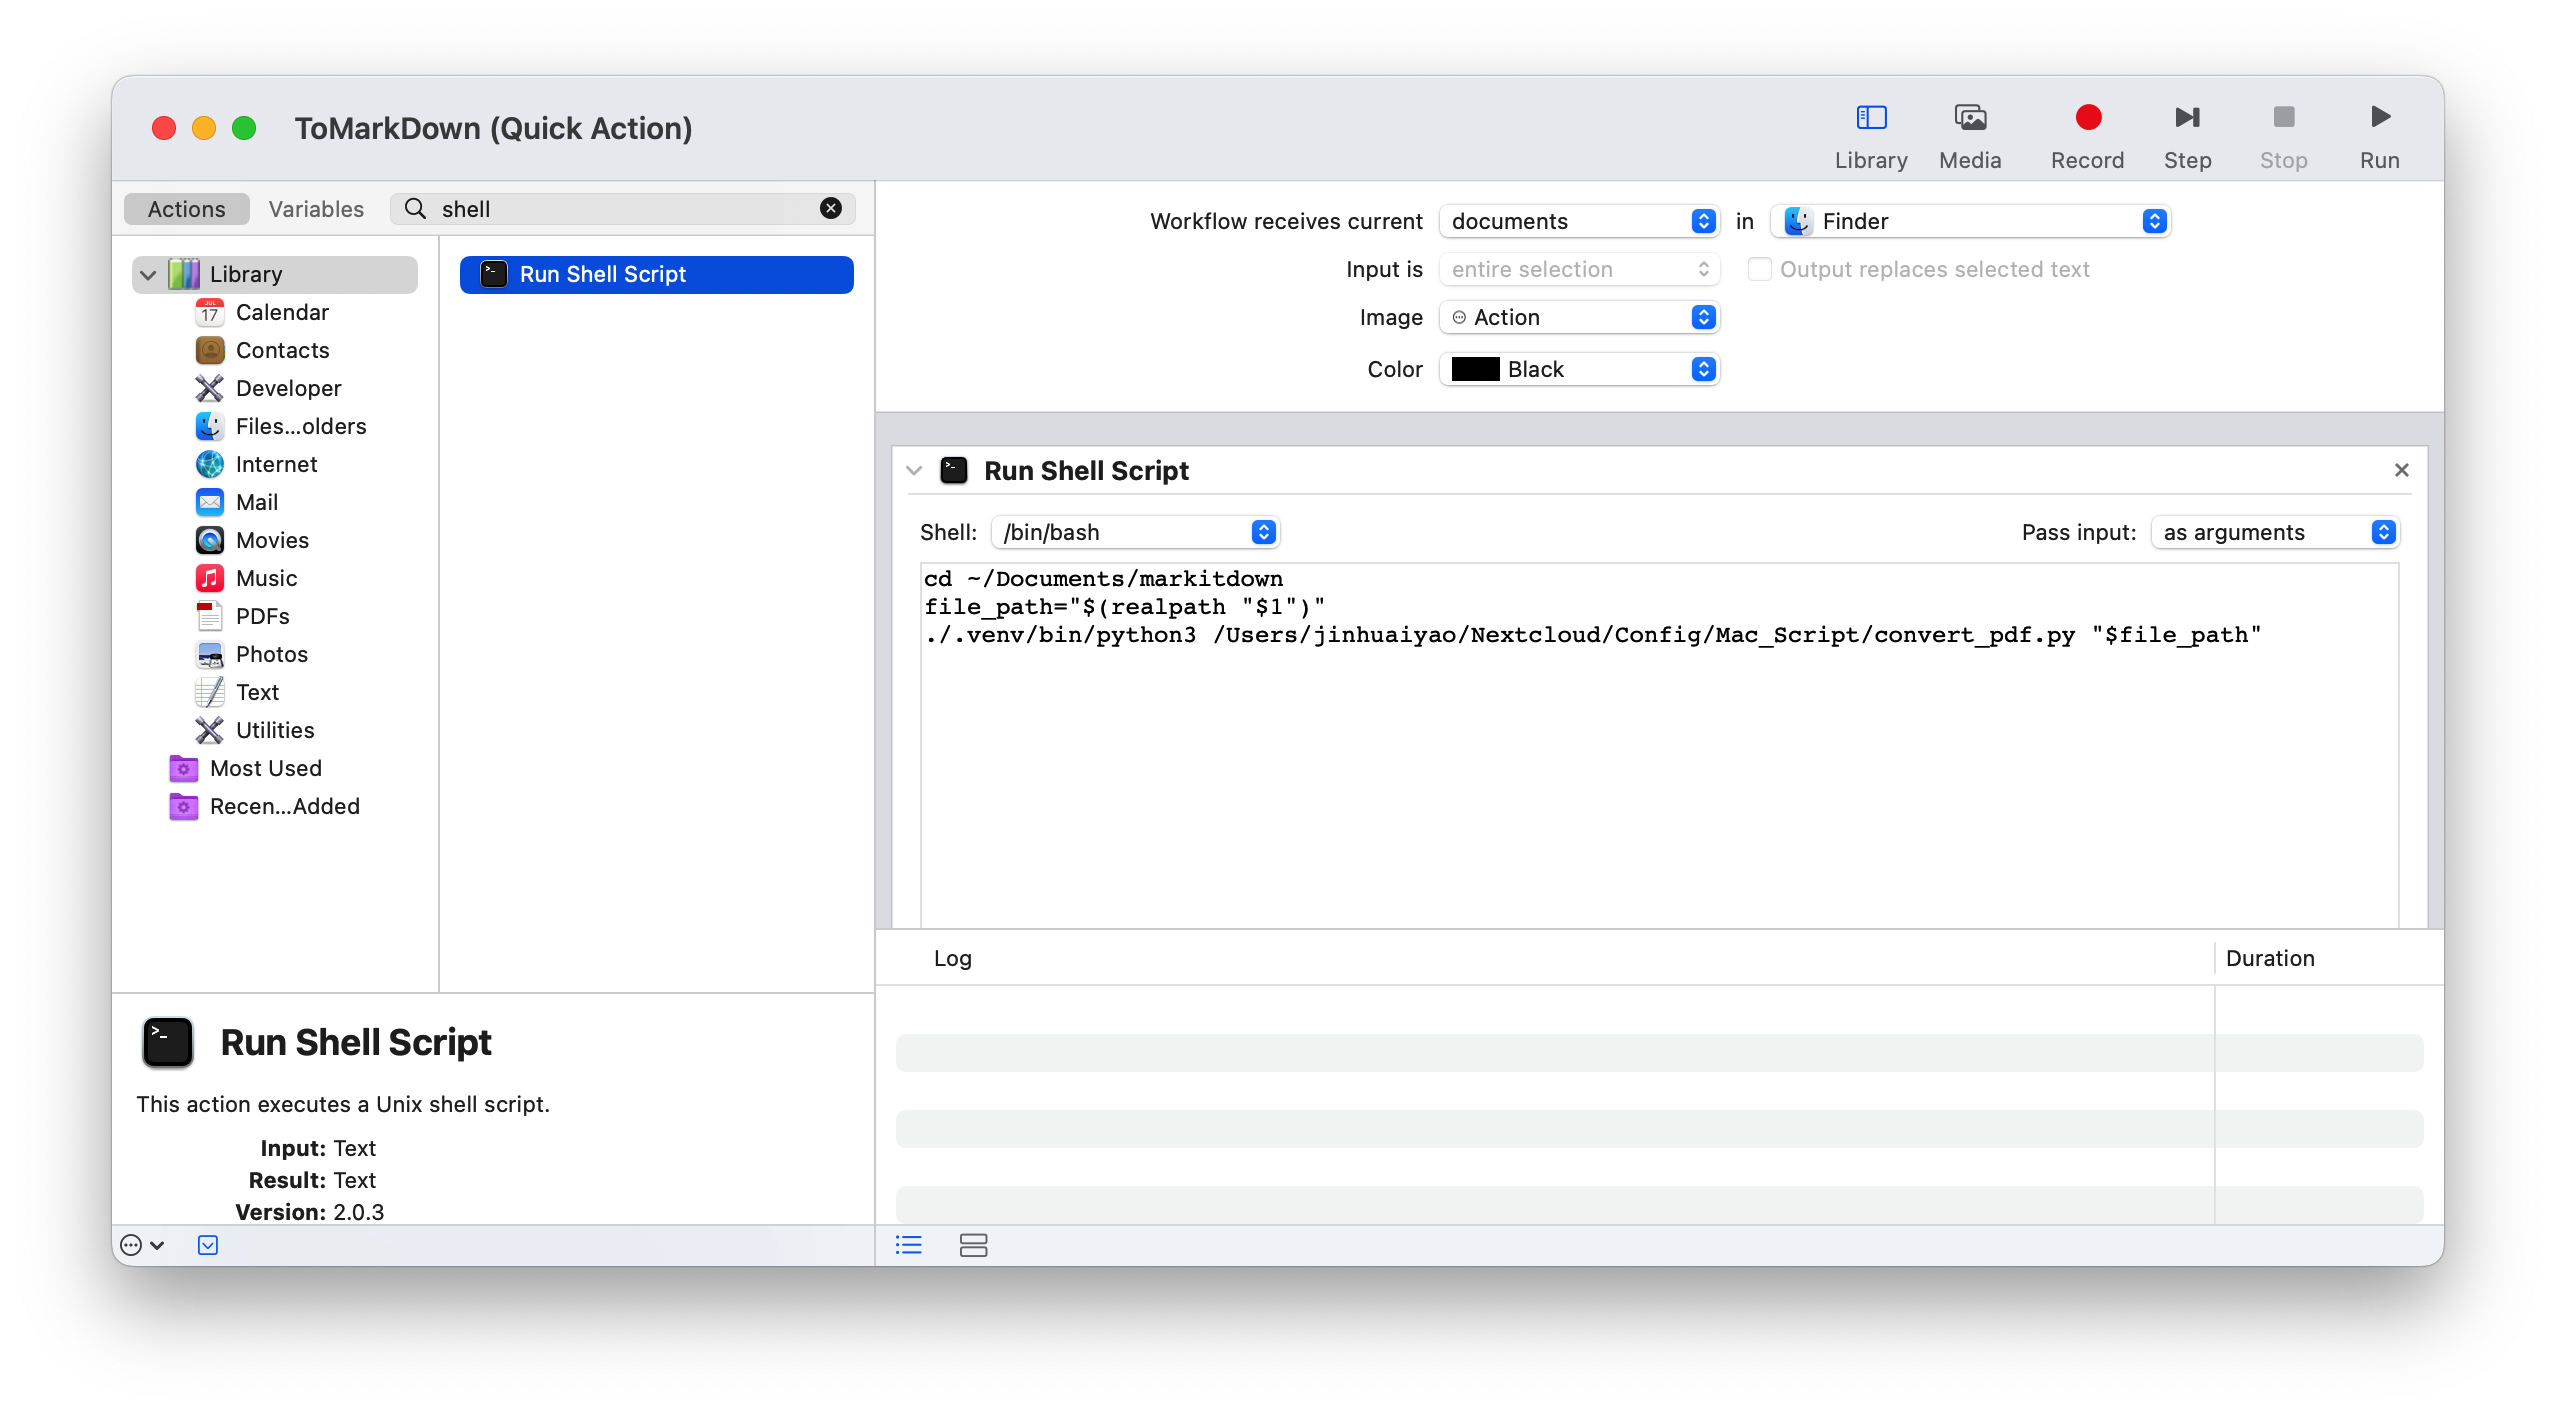Viewport: 2556px width, 1414px height.
Task: Select the Internet library category
Action: pyautogui.click(x=276, y=464)
